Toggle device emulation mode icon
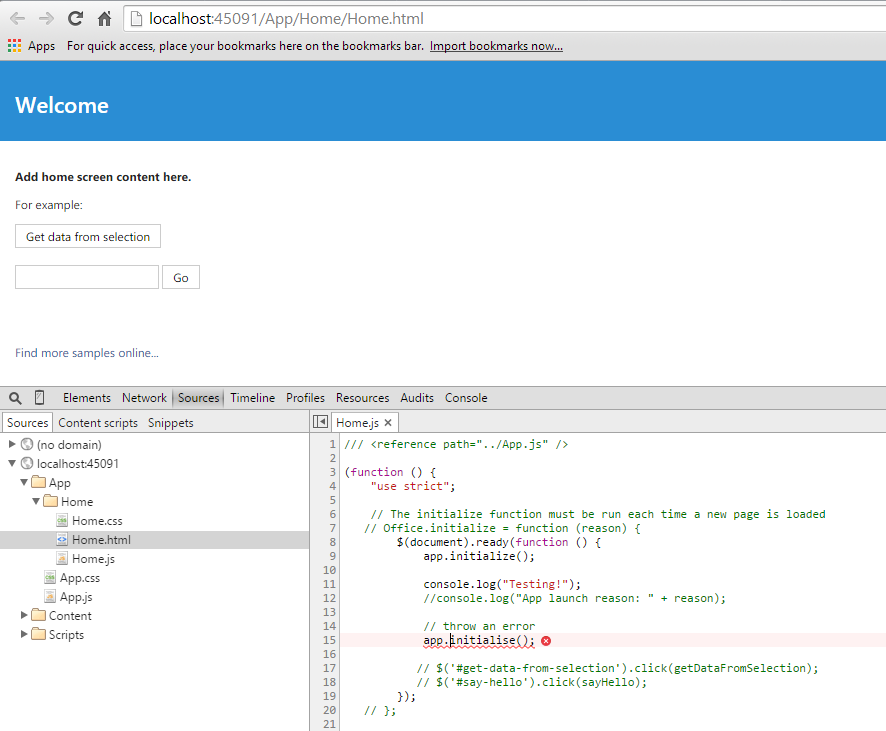Screen dimensions: 886x731 tap(38, 397)
